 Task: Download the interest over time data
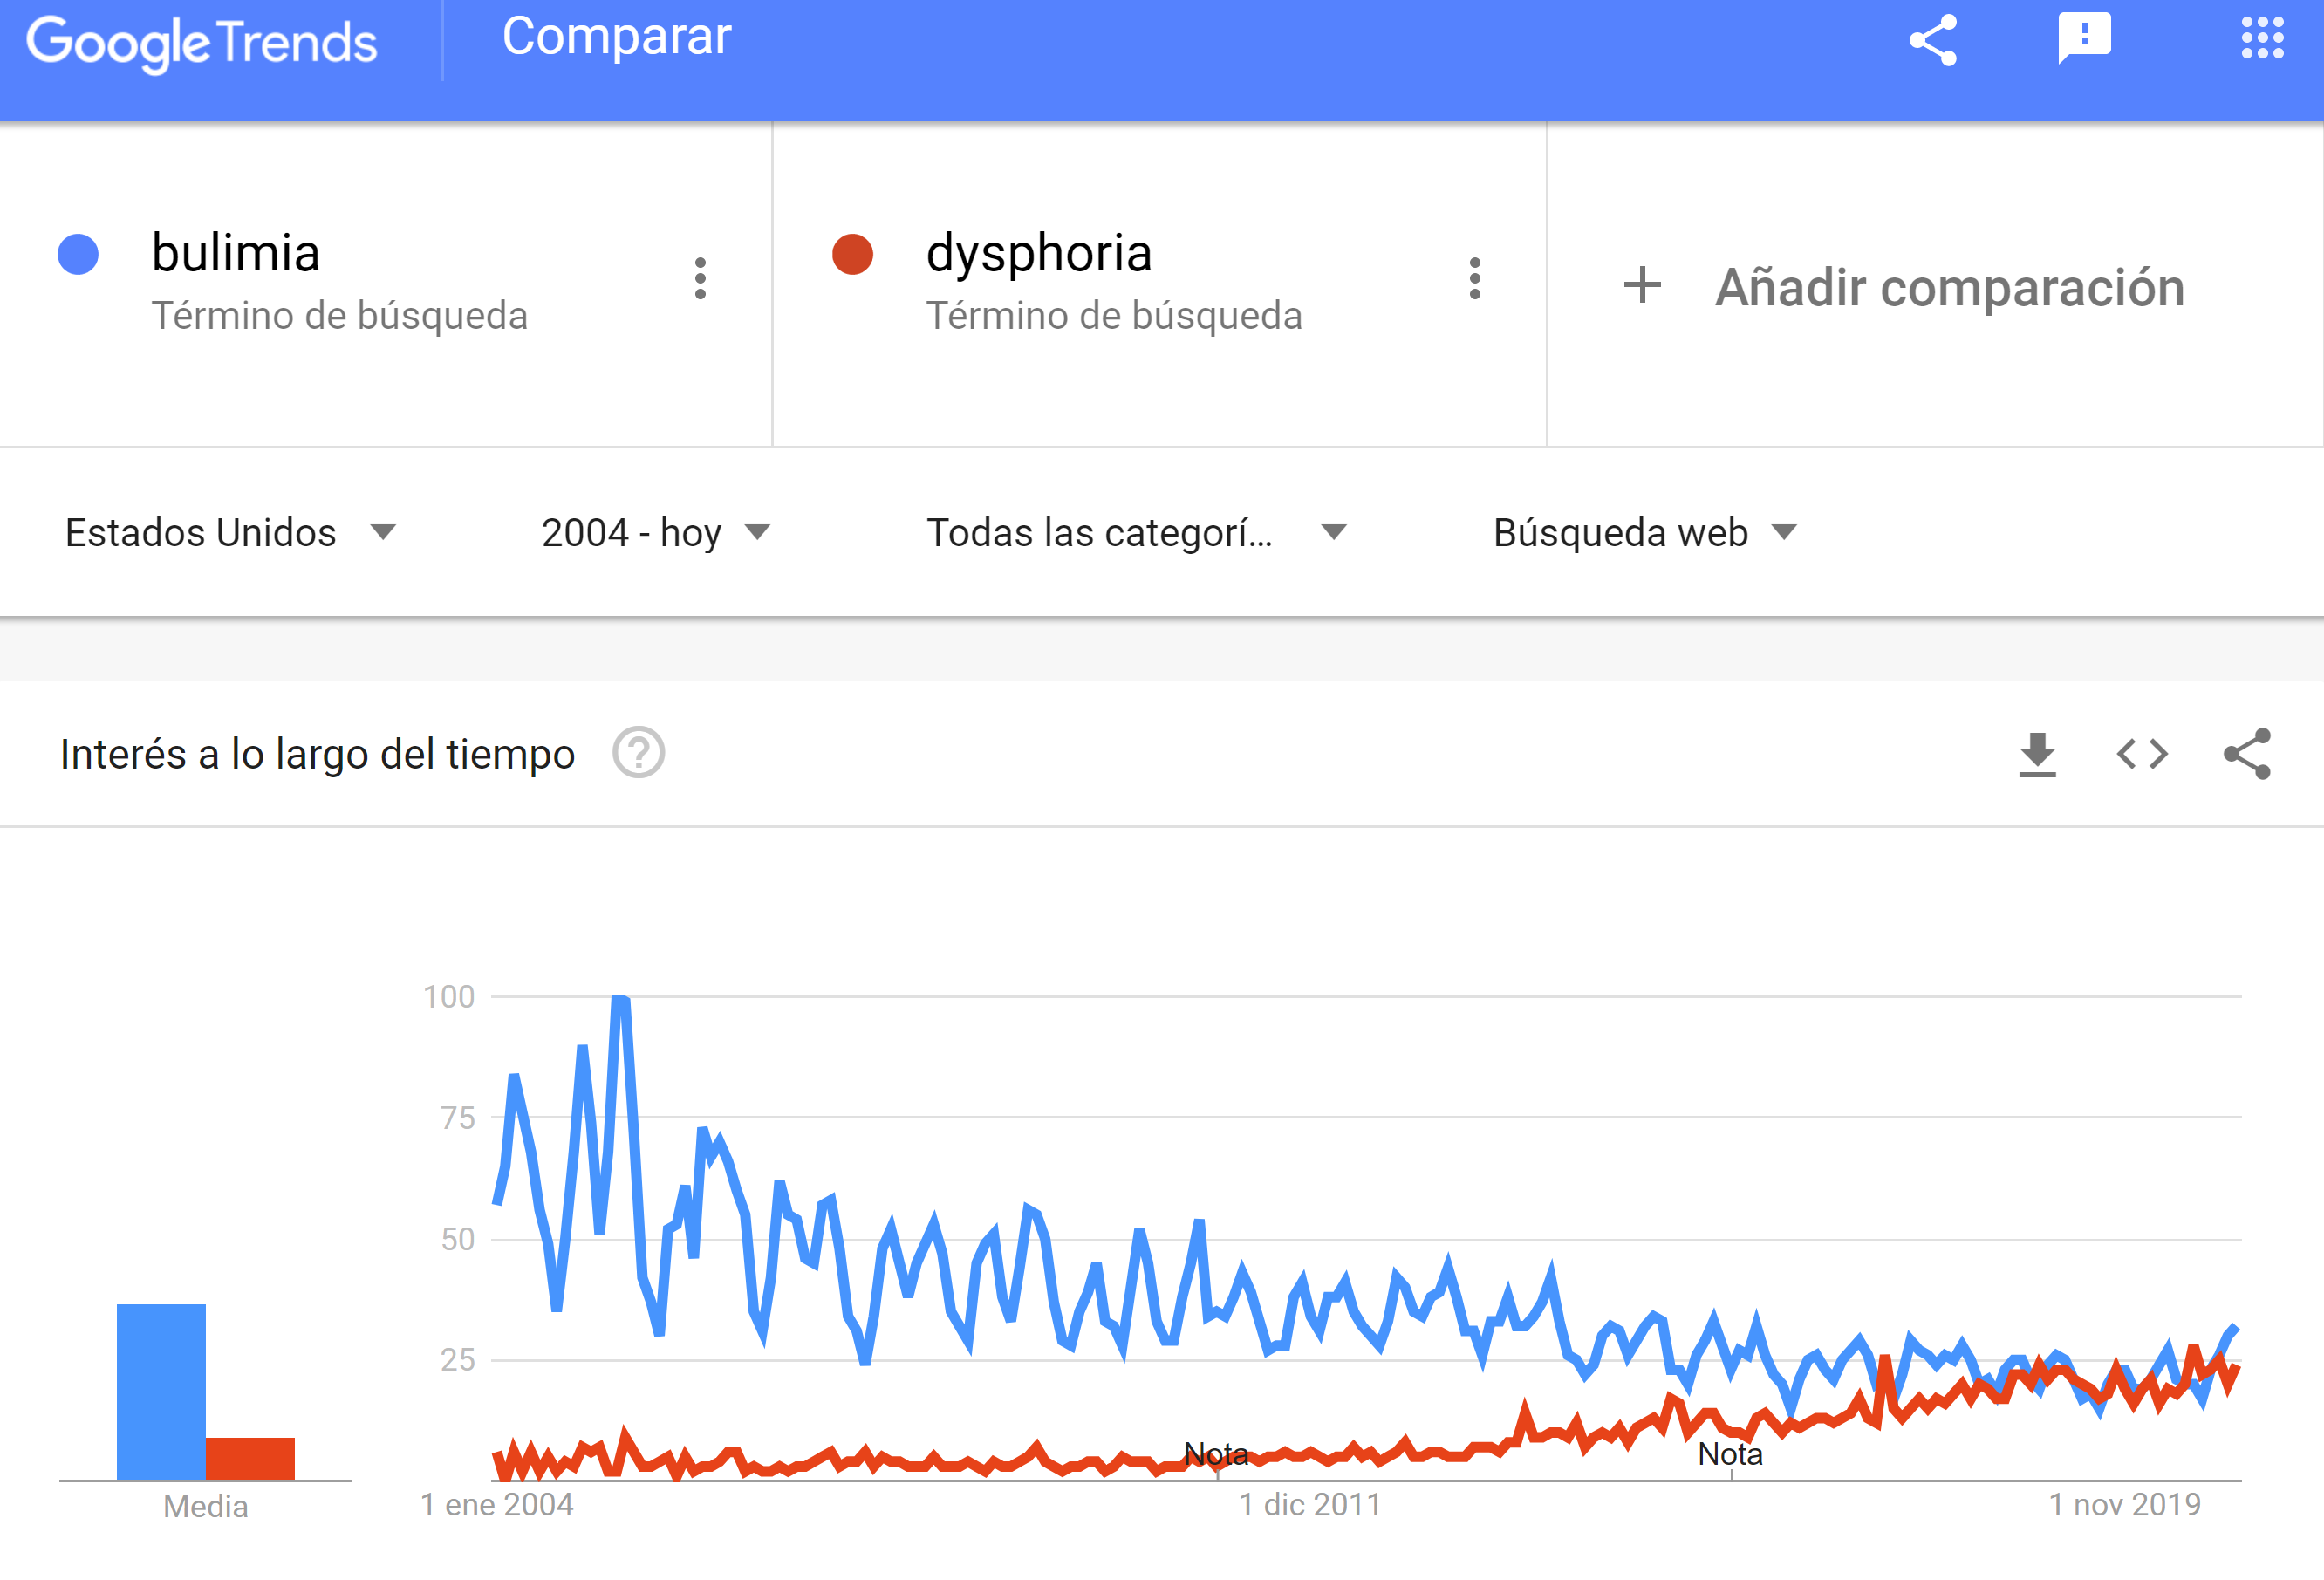[x=2037, y=754]
